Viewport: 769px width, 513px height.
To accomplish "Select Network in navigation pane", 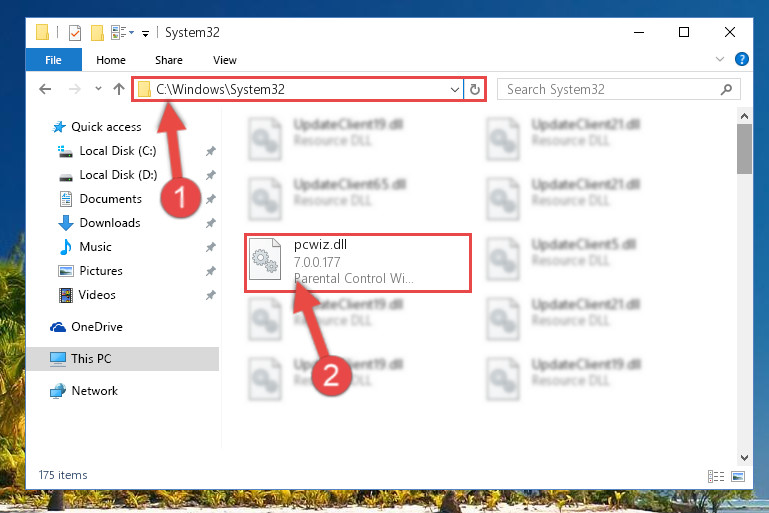I will (94, 391).
